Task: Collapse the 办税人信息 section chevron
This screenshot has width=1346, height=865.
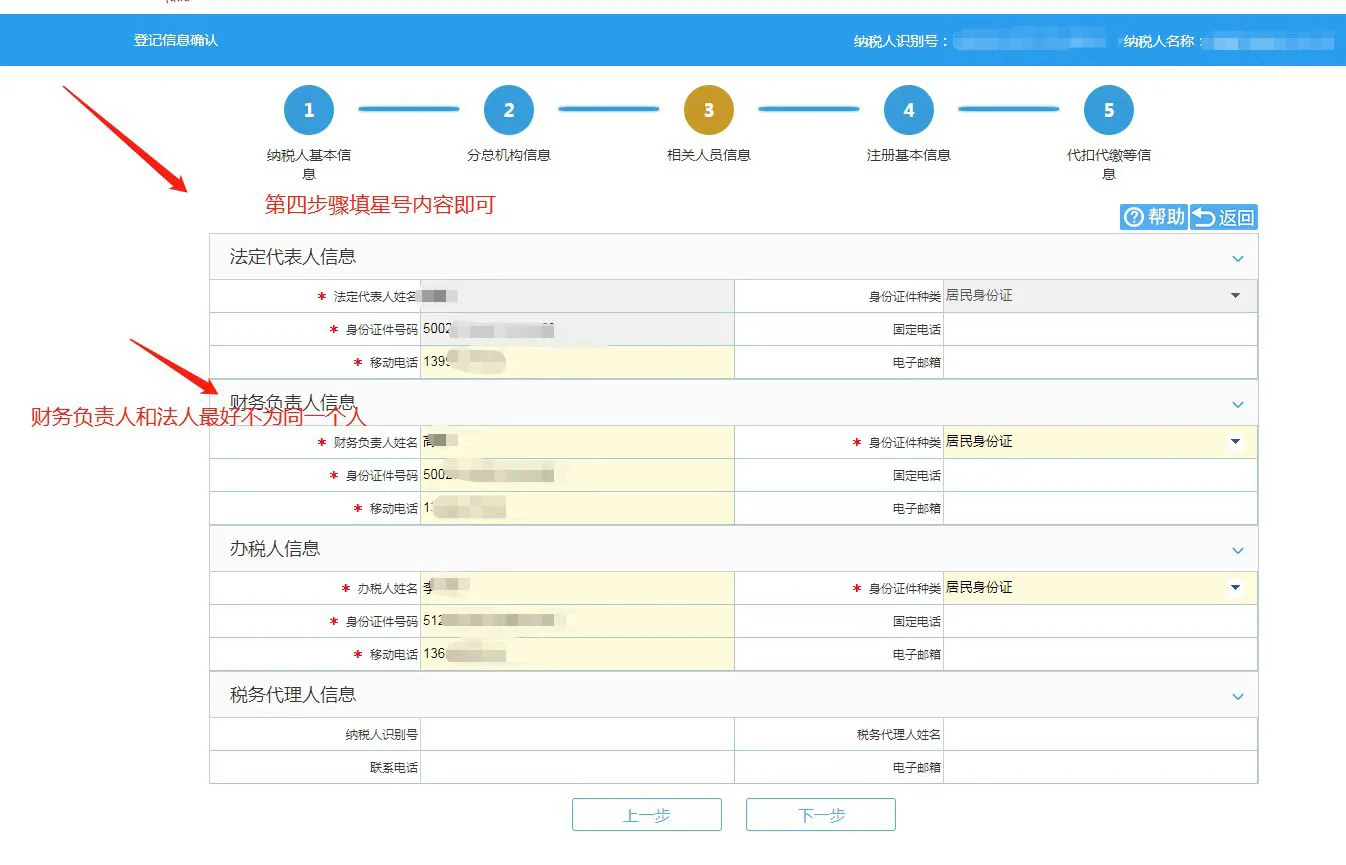Action: pos(1237,551)
